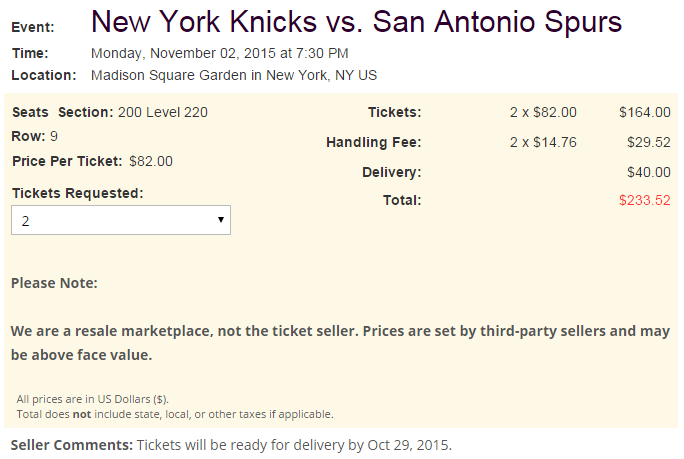Screen dimensions: 684x459
Task: Click the handling fee amount $29.52
Action: [649, 143]
